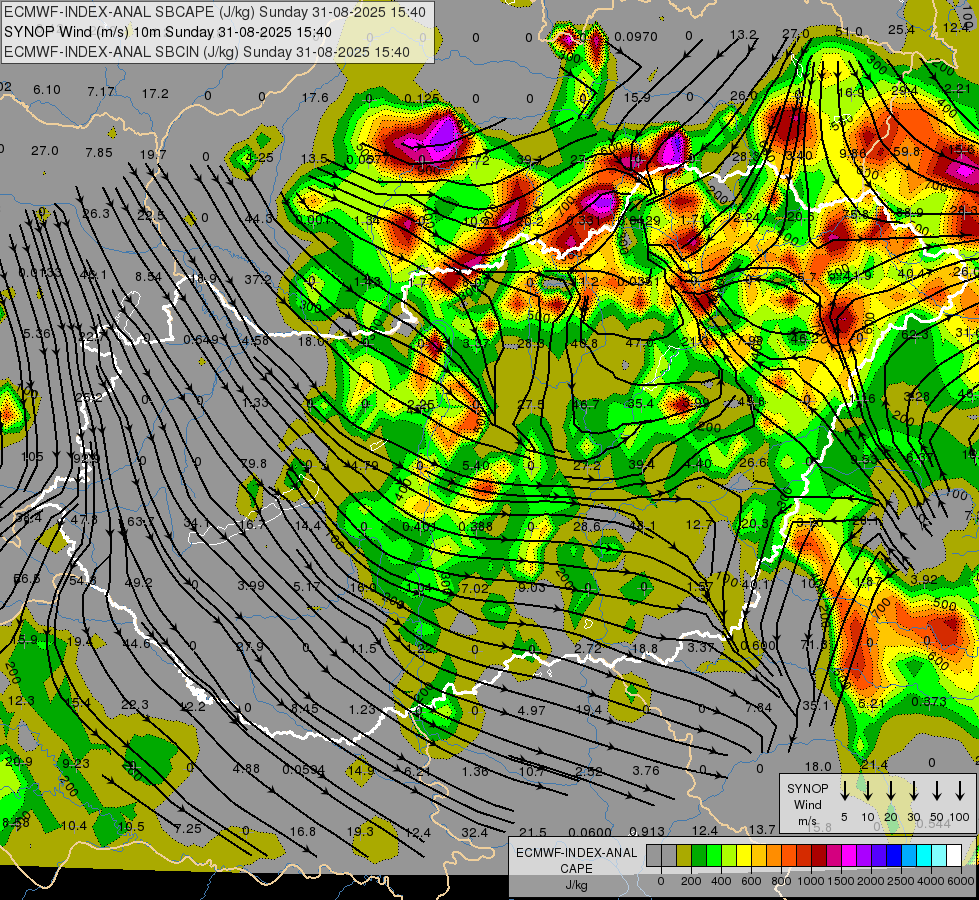Click the map value '16.8'
This screenshot has height=900, width=979.
(303, 832)
